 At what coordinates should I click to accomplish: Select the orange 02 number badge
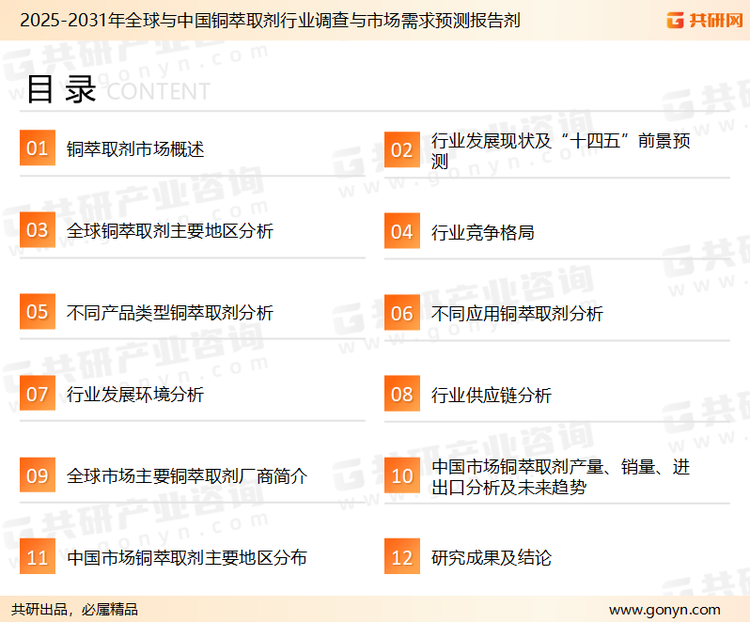click(x=402, y=150)
